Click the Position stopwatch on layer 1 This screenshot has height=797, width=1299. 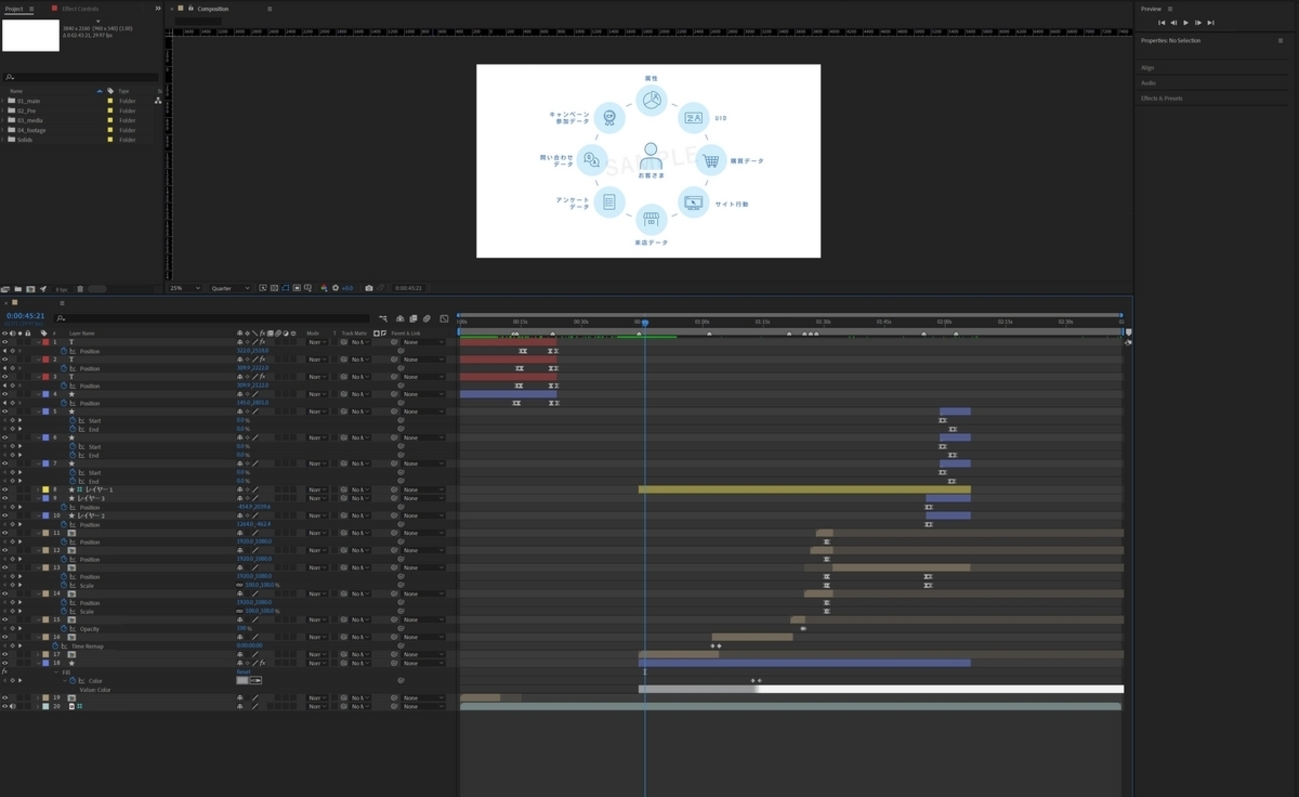tap(64, 351)
